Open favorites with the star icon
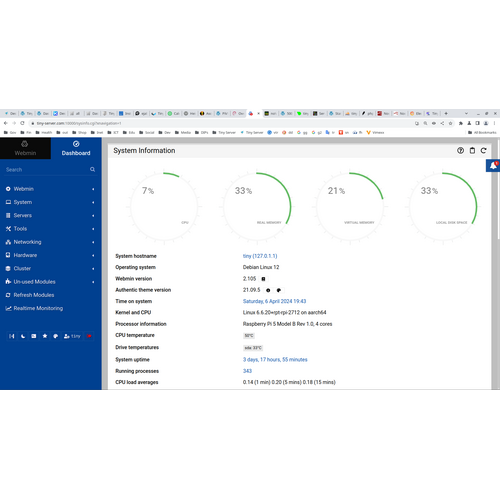Viewport: 500px width, 500px height. pos(45,336)
